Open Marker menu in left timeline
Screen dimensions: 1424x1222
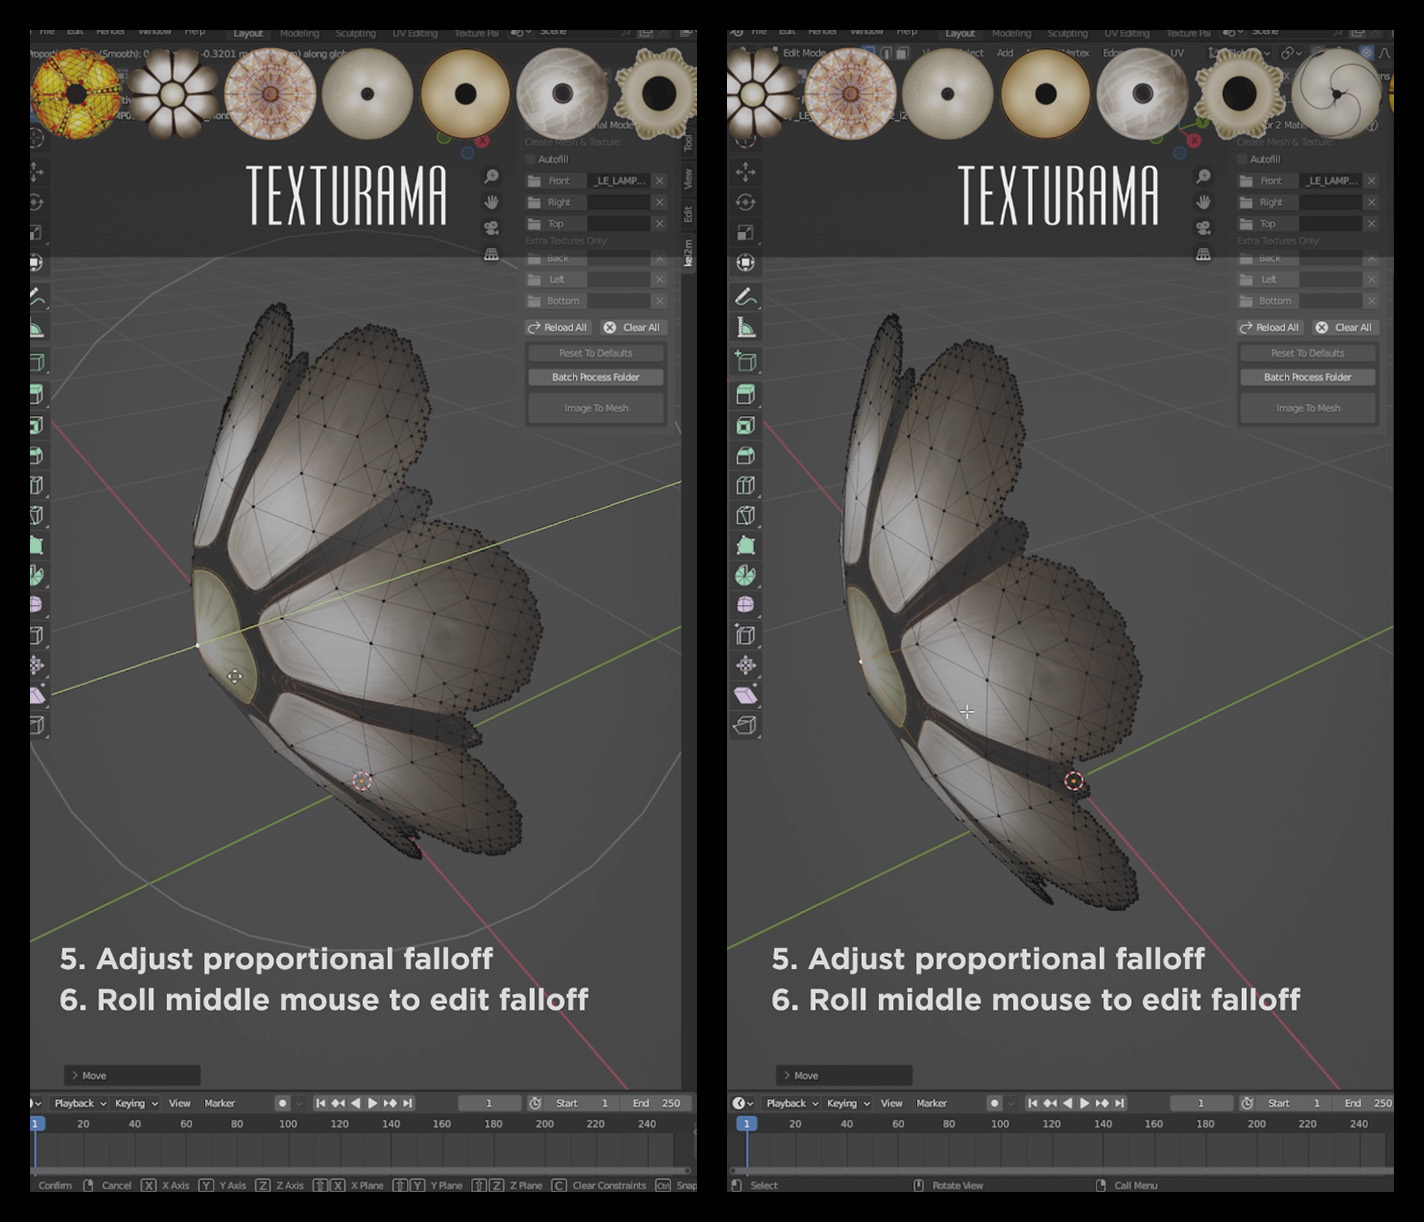click(x=219, y=1103)
